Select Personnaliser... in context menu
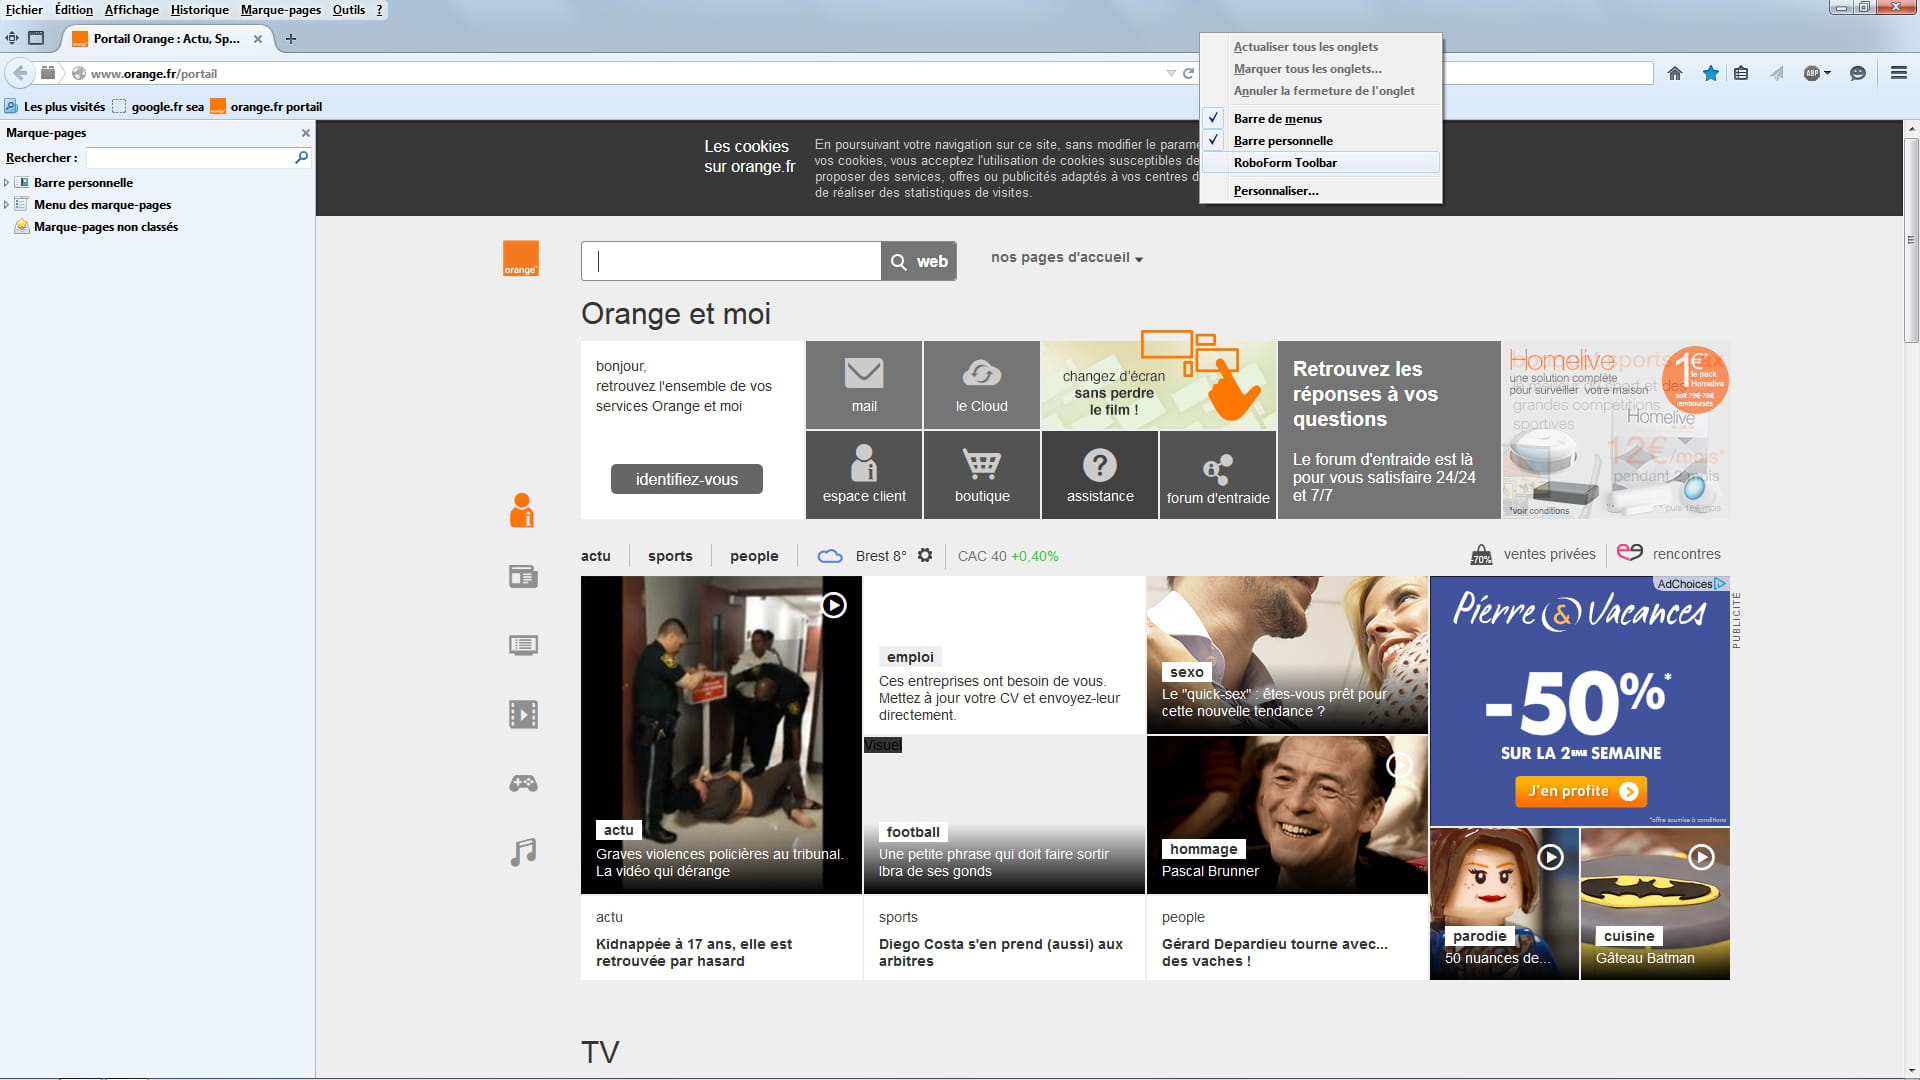1920x1080 pixels. coord(1275,191)
